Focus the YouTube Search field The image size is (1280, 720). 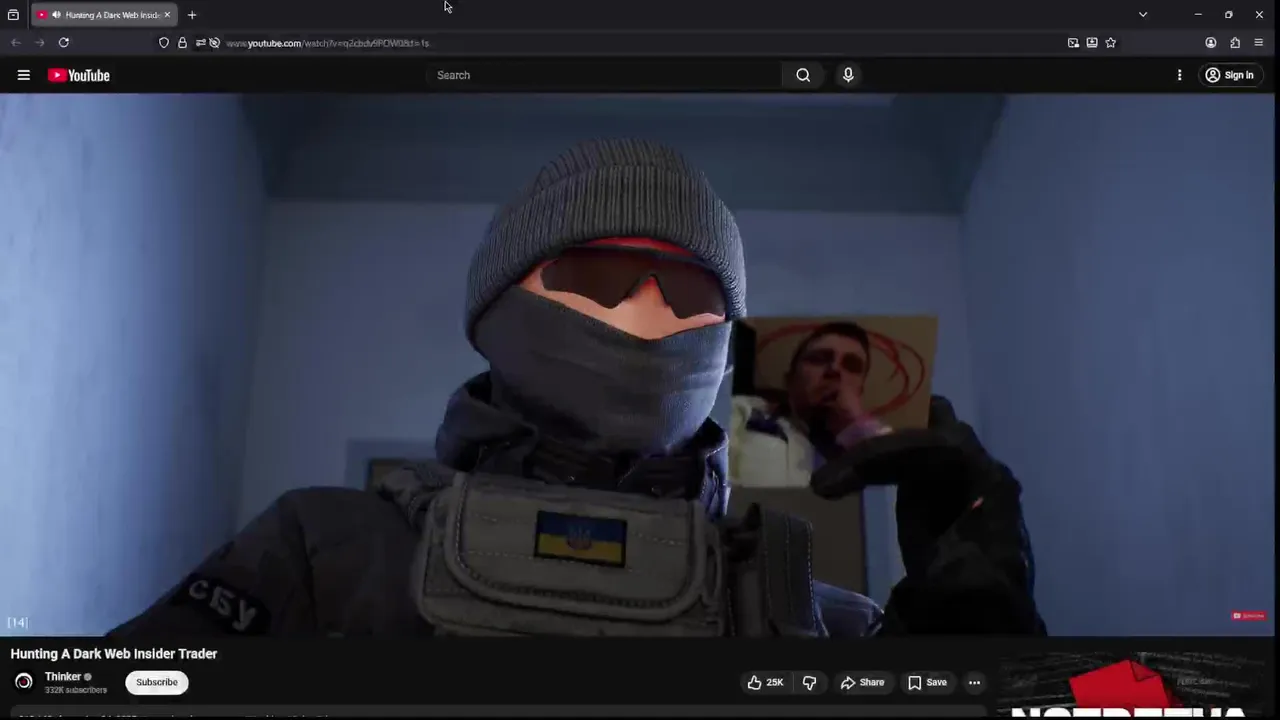(x=605, y=75)
